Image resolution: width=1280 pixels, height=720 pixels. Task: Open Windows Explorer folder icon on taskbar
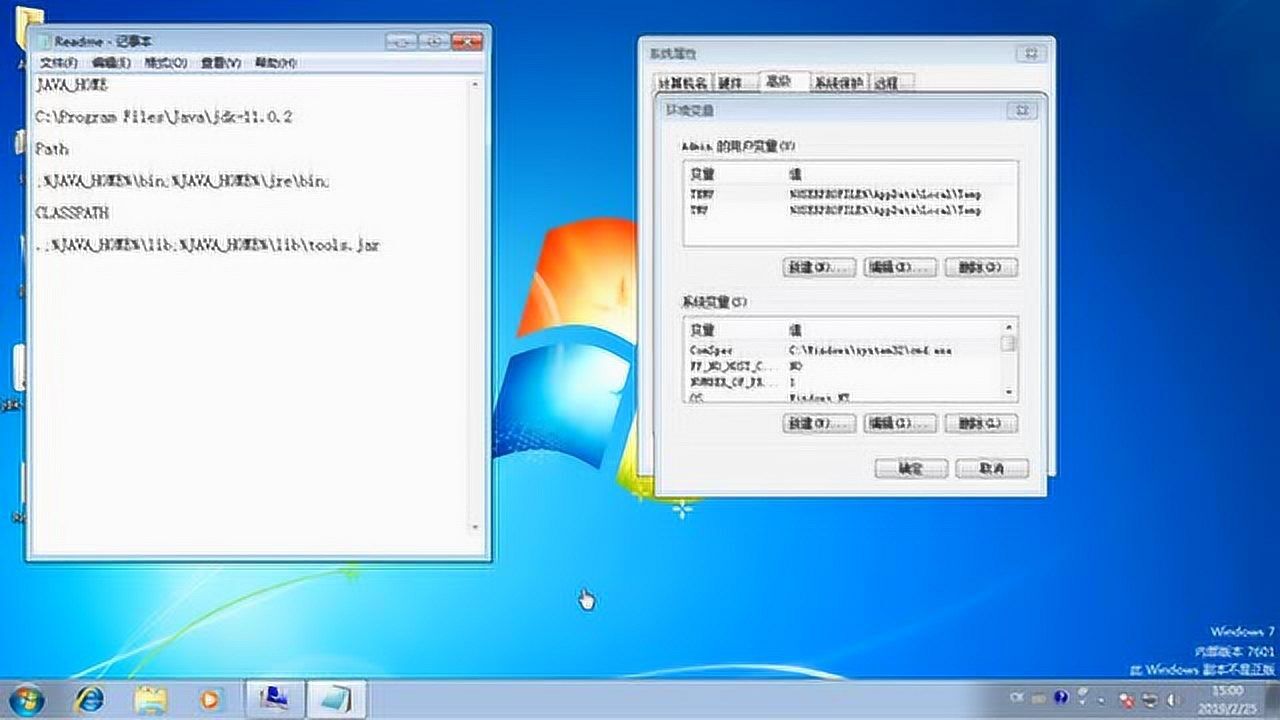150,698
